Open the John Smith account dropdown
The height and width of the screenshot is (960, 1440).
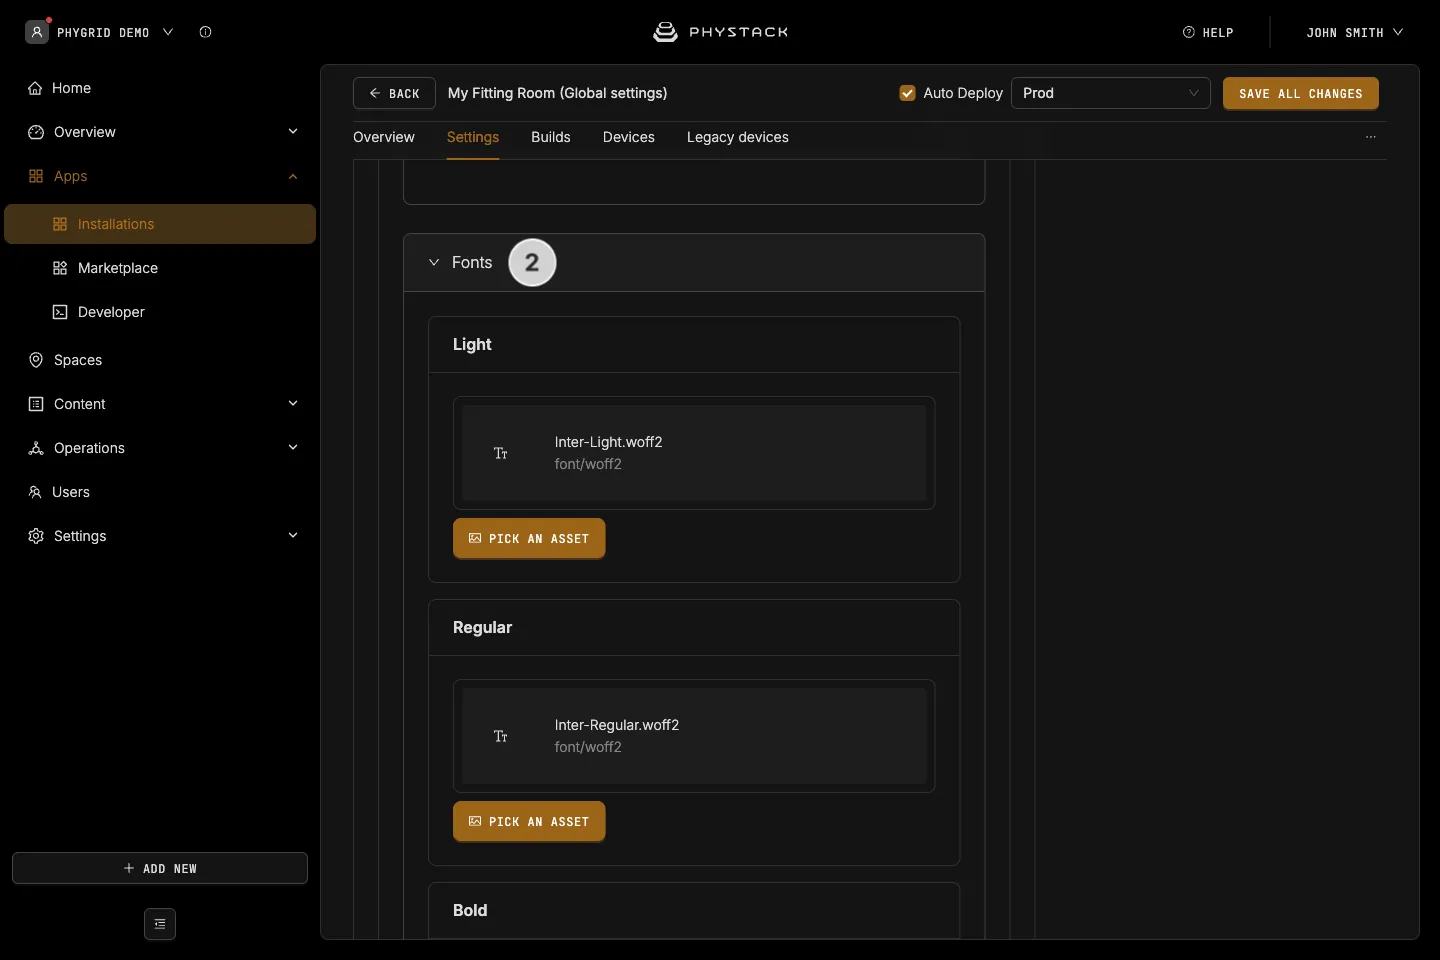coord(1354,32)
